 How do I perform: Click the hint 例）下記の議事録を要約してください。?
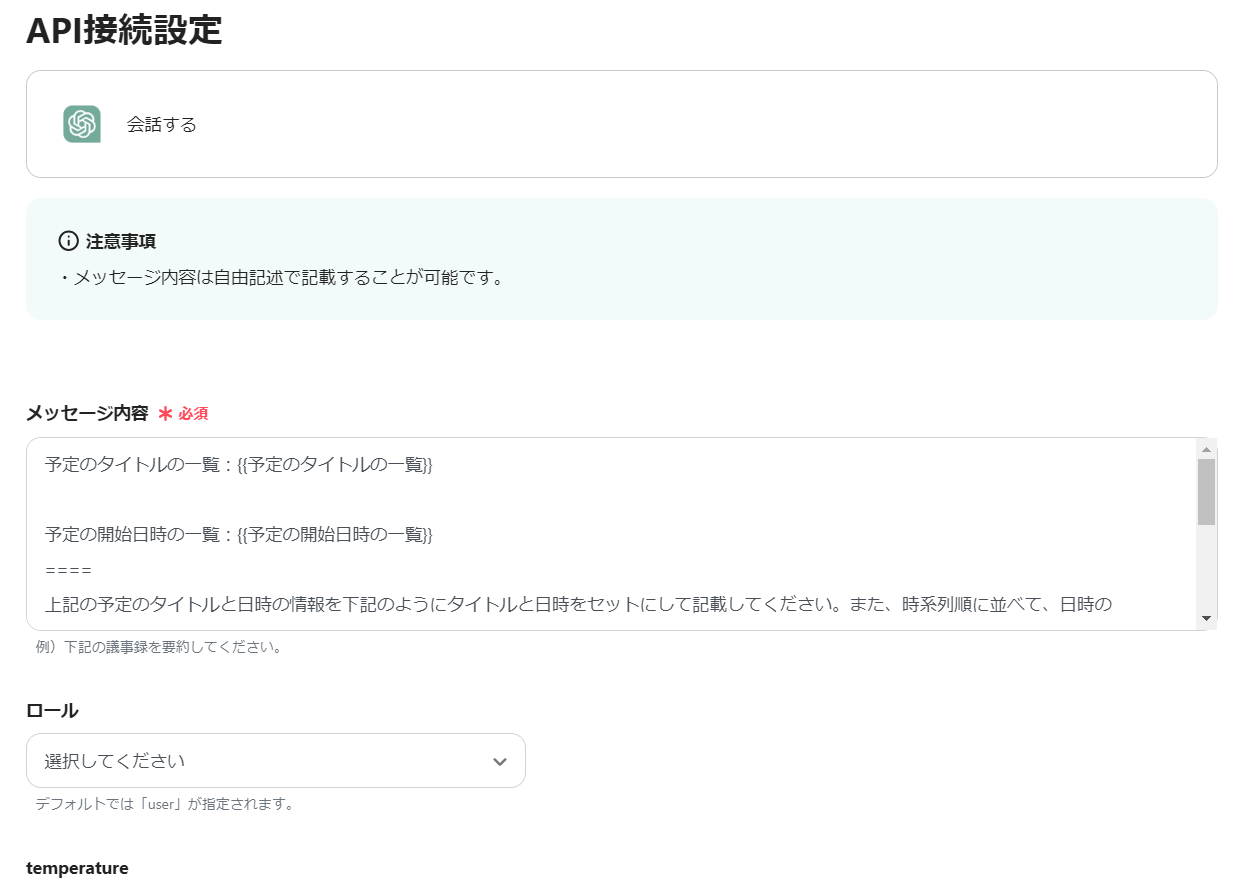point(159,647)
